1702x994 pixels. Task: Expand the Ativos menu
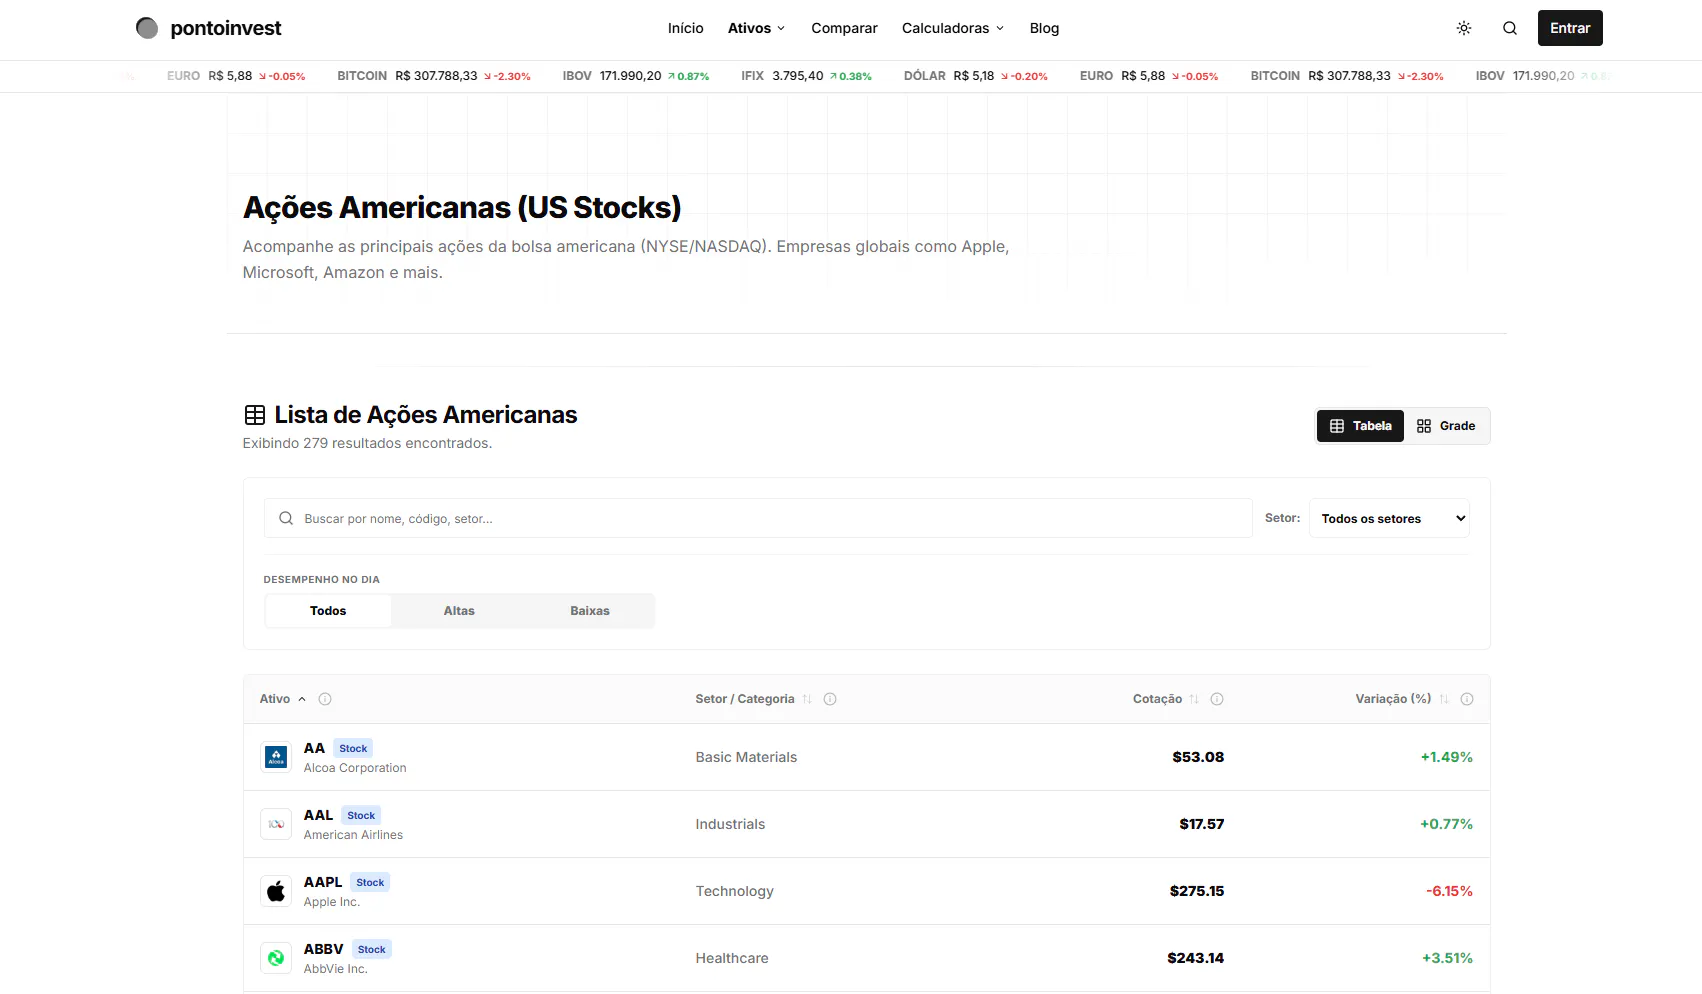[756, 28]
